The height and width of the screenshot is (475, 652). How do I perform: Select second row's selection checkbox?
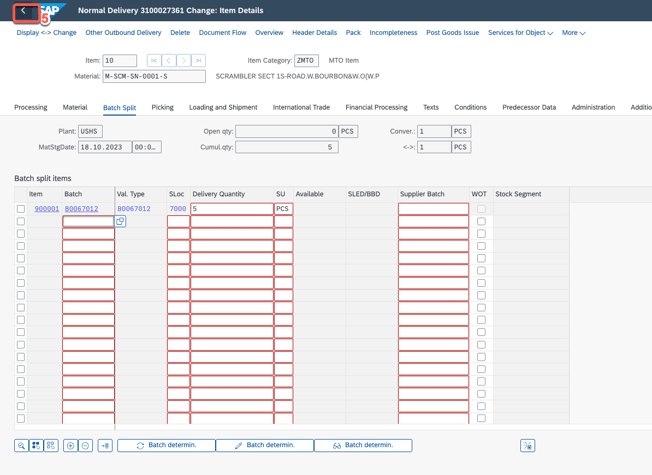point(21,221)
